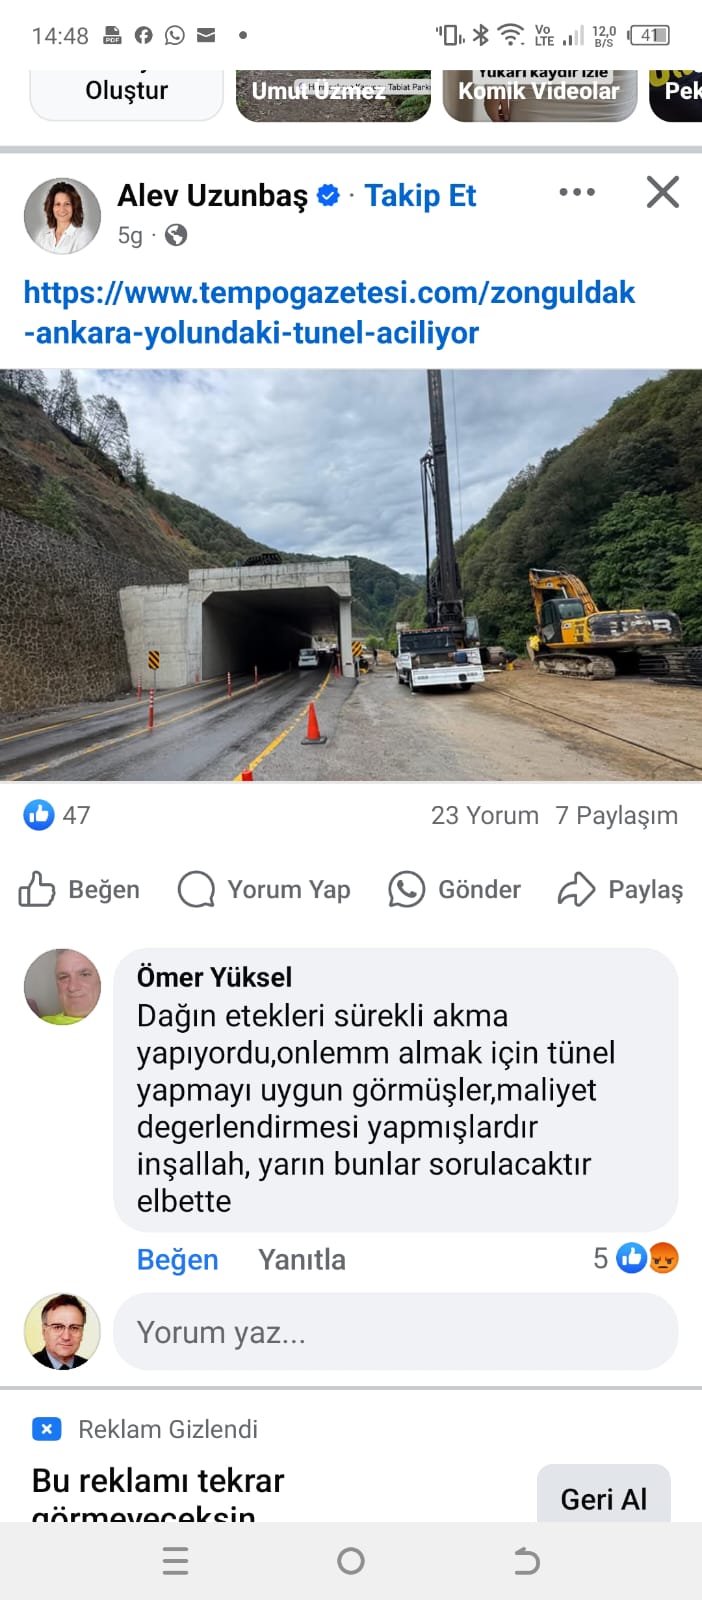View the tunnel construction photo
Image resolution: width=702 pixels, height=1600 pixels.
(x=351, y=575)
